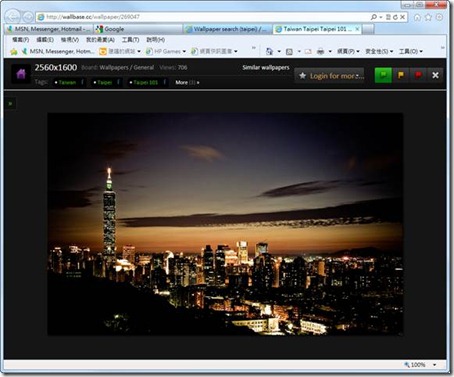Open the 我的最愛(A) menu

point(100,40)
